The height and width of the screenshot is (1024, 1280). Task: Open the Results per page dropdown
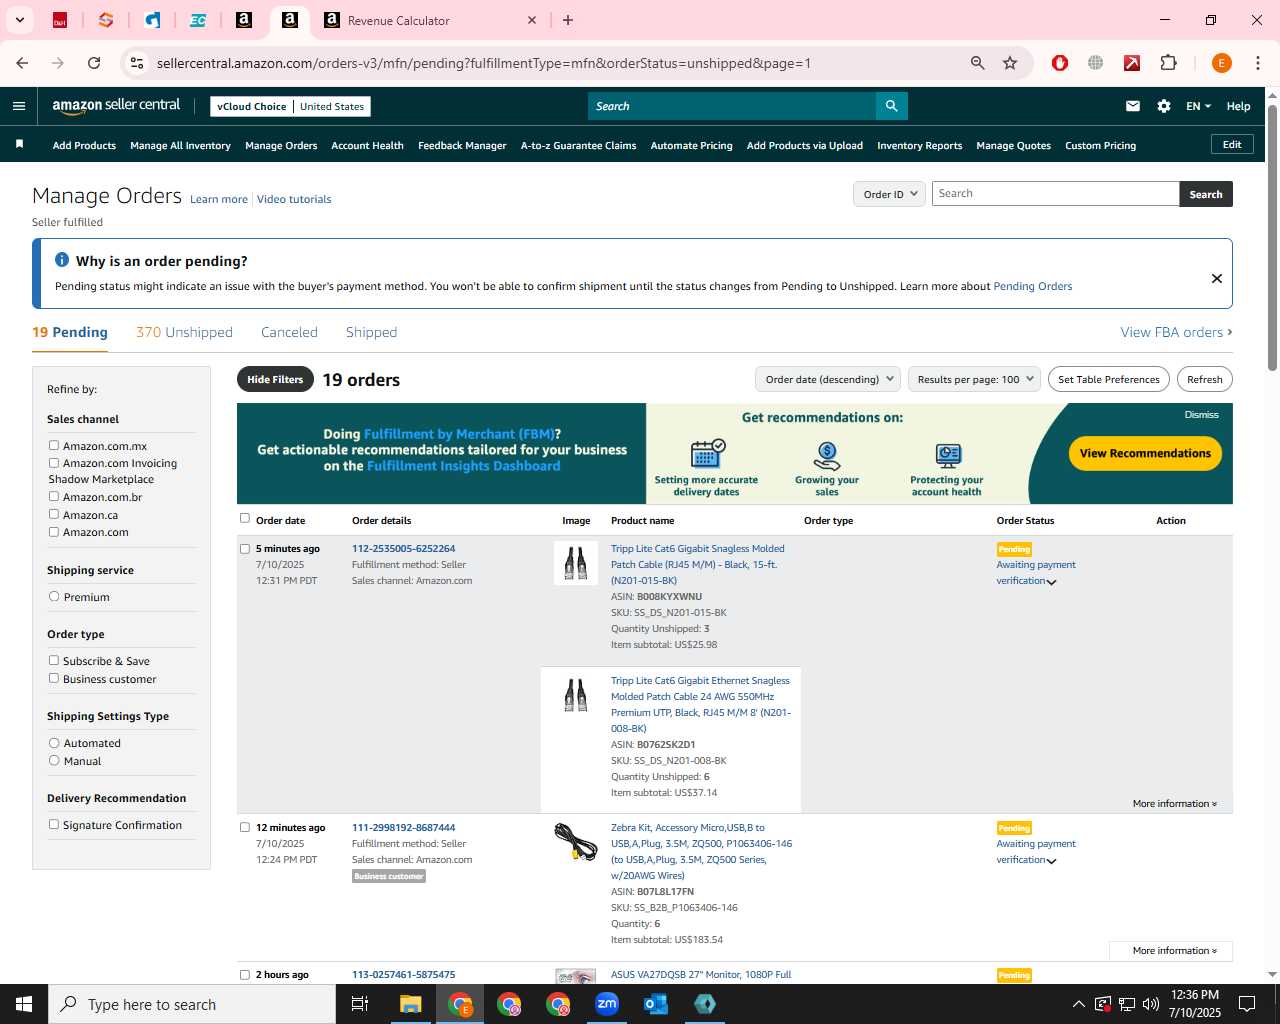(x=974, y=379)
